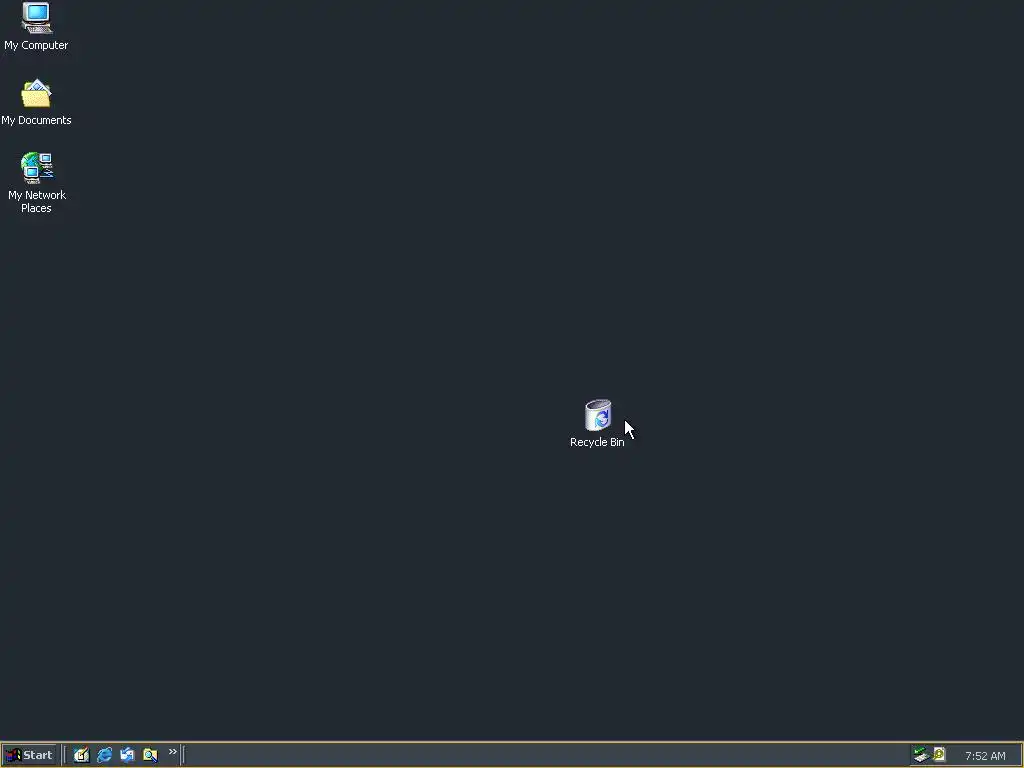The width and height of the screenshot is (1024, 768).
Task: Launch Internet Explorer from Quick Launch
Action: (x=104, y=755)
